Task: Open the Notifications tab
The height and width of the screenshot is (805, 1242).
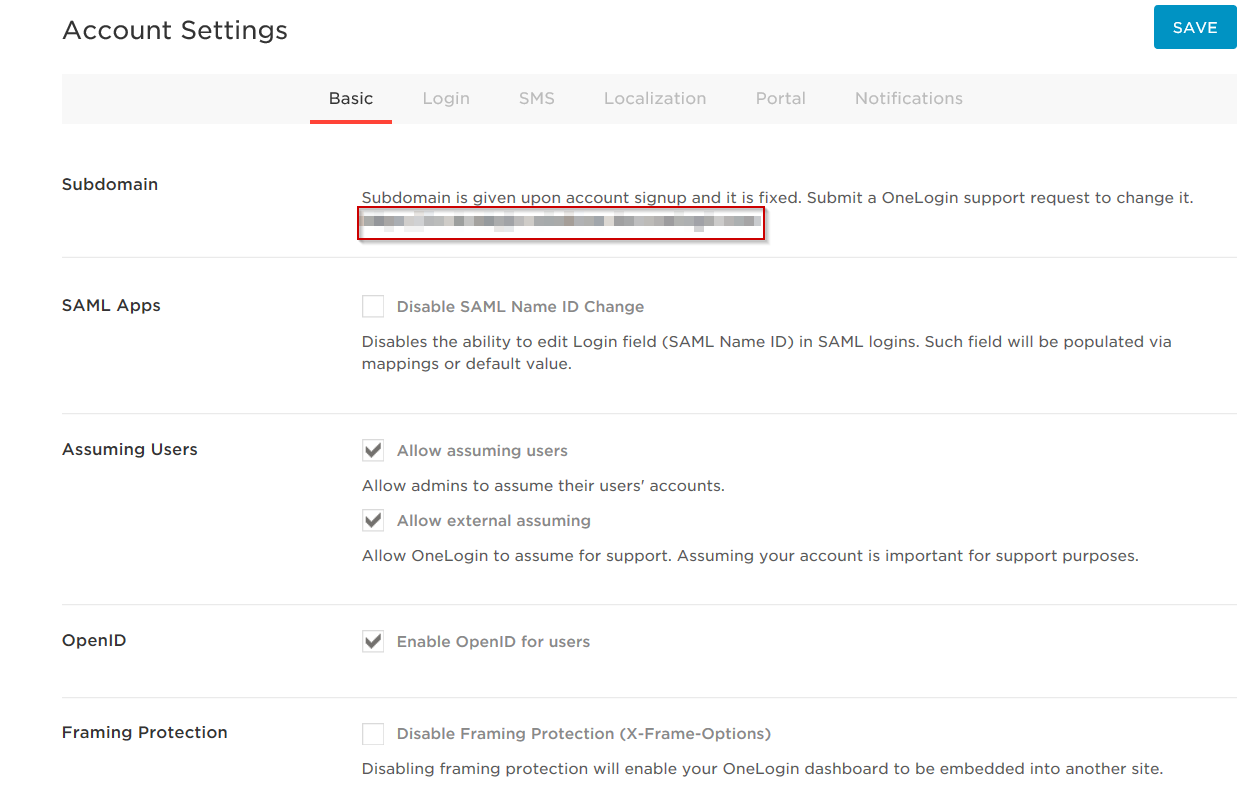Action: [909, 98]
